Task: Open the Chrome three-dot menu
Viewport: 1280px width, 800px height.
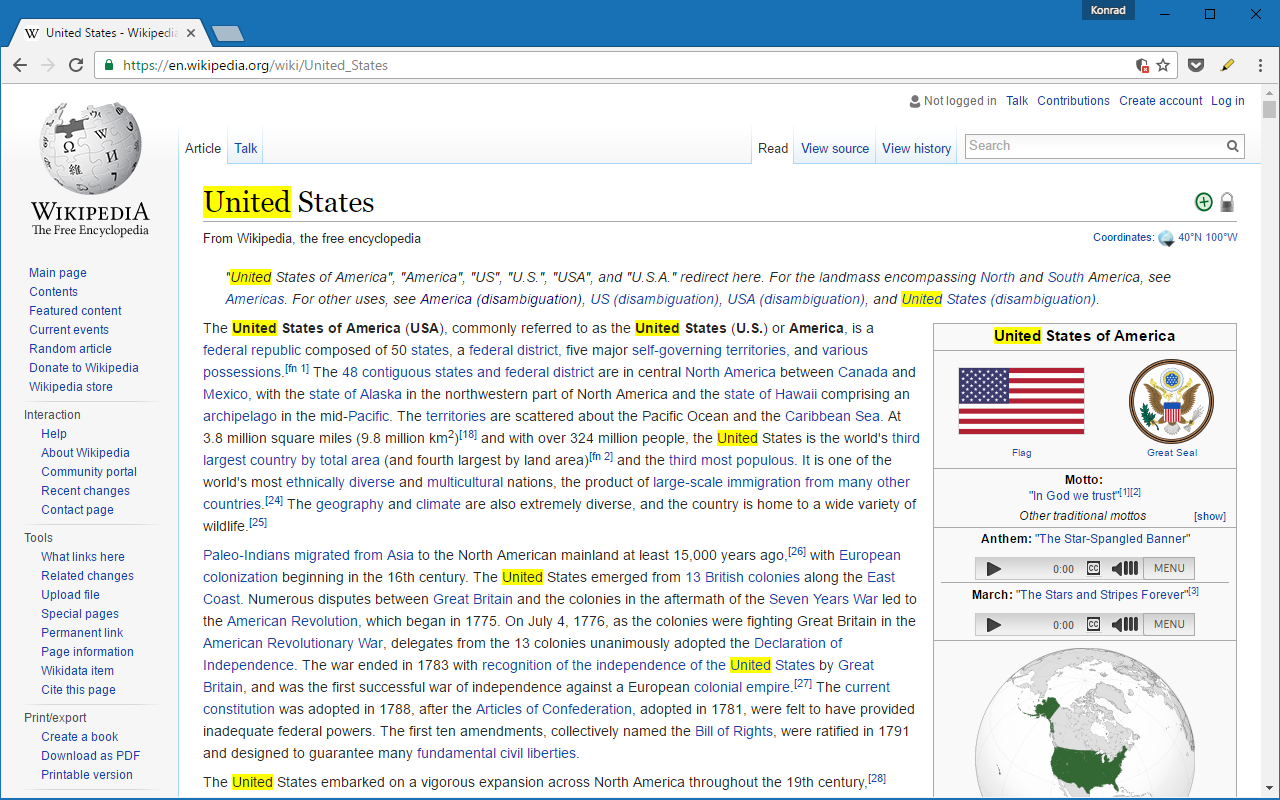Action: [1260, 65]
